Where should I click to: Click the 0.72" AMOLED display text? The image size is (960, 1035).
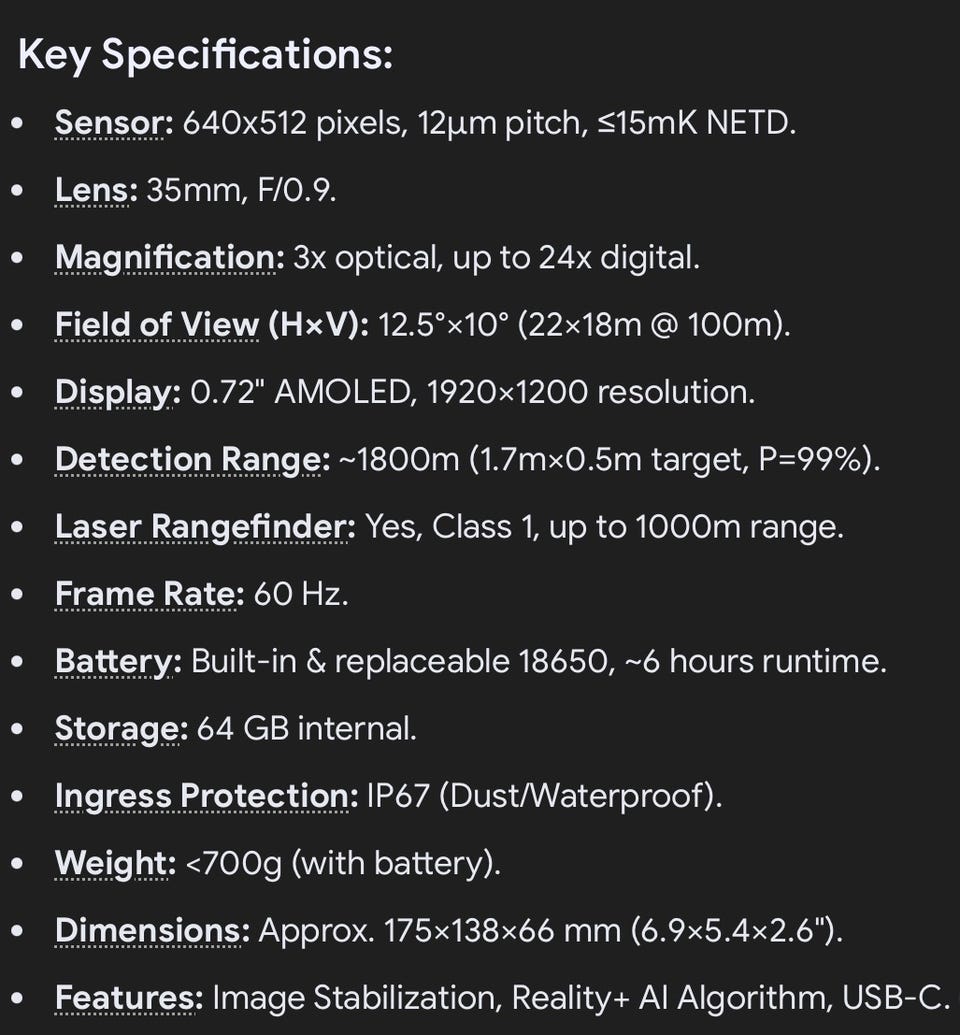click(x=300, y=392)
